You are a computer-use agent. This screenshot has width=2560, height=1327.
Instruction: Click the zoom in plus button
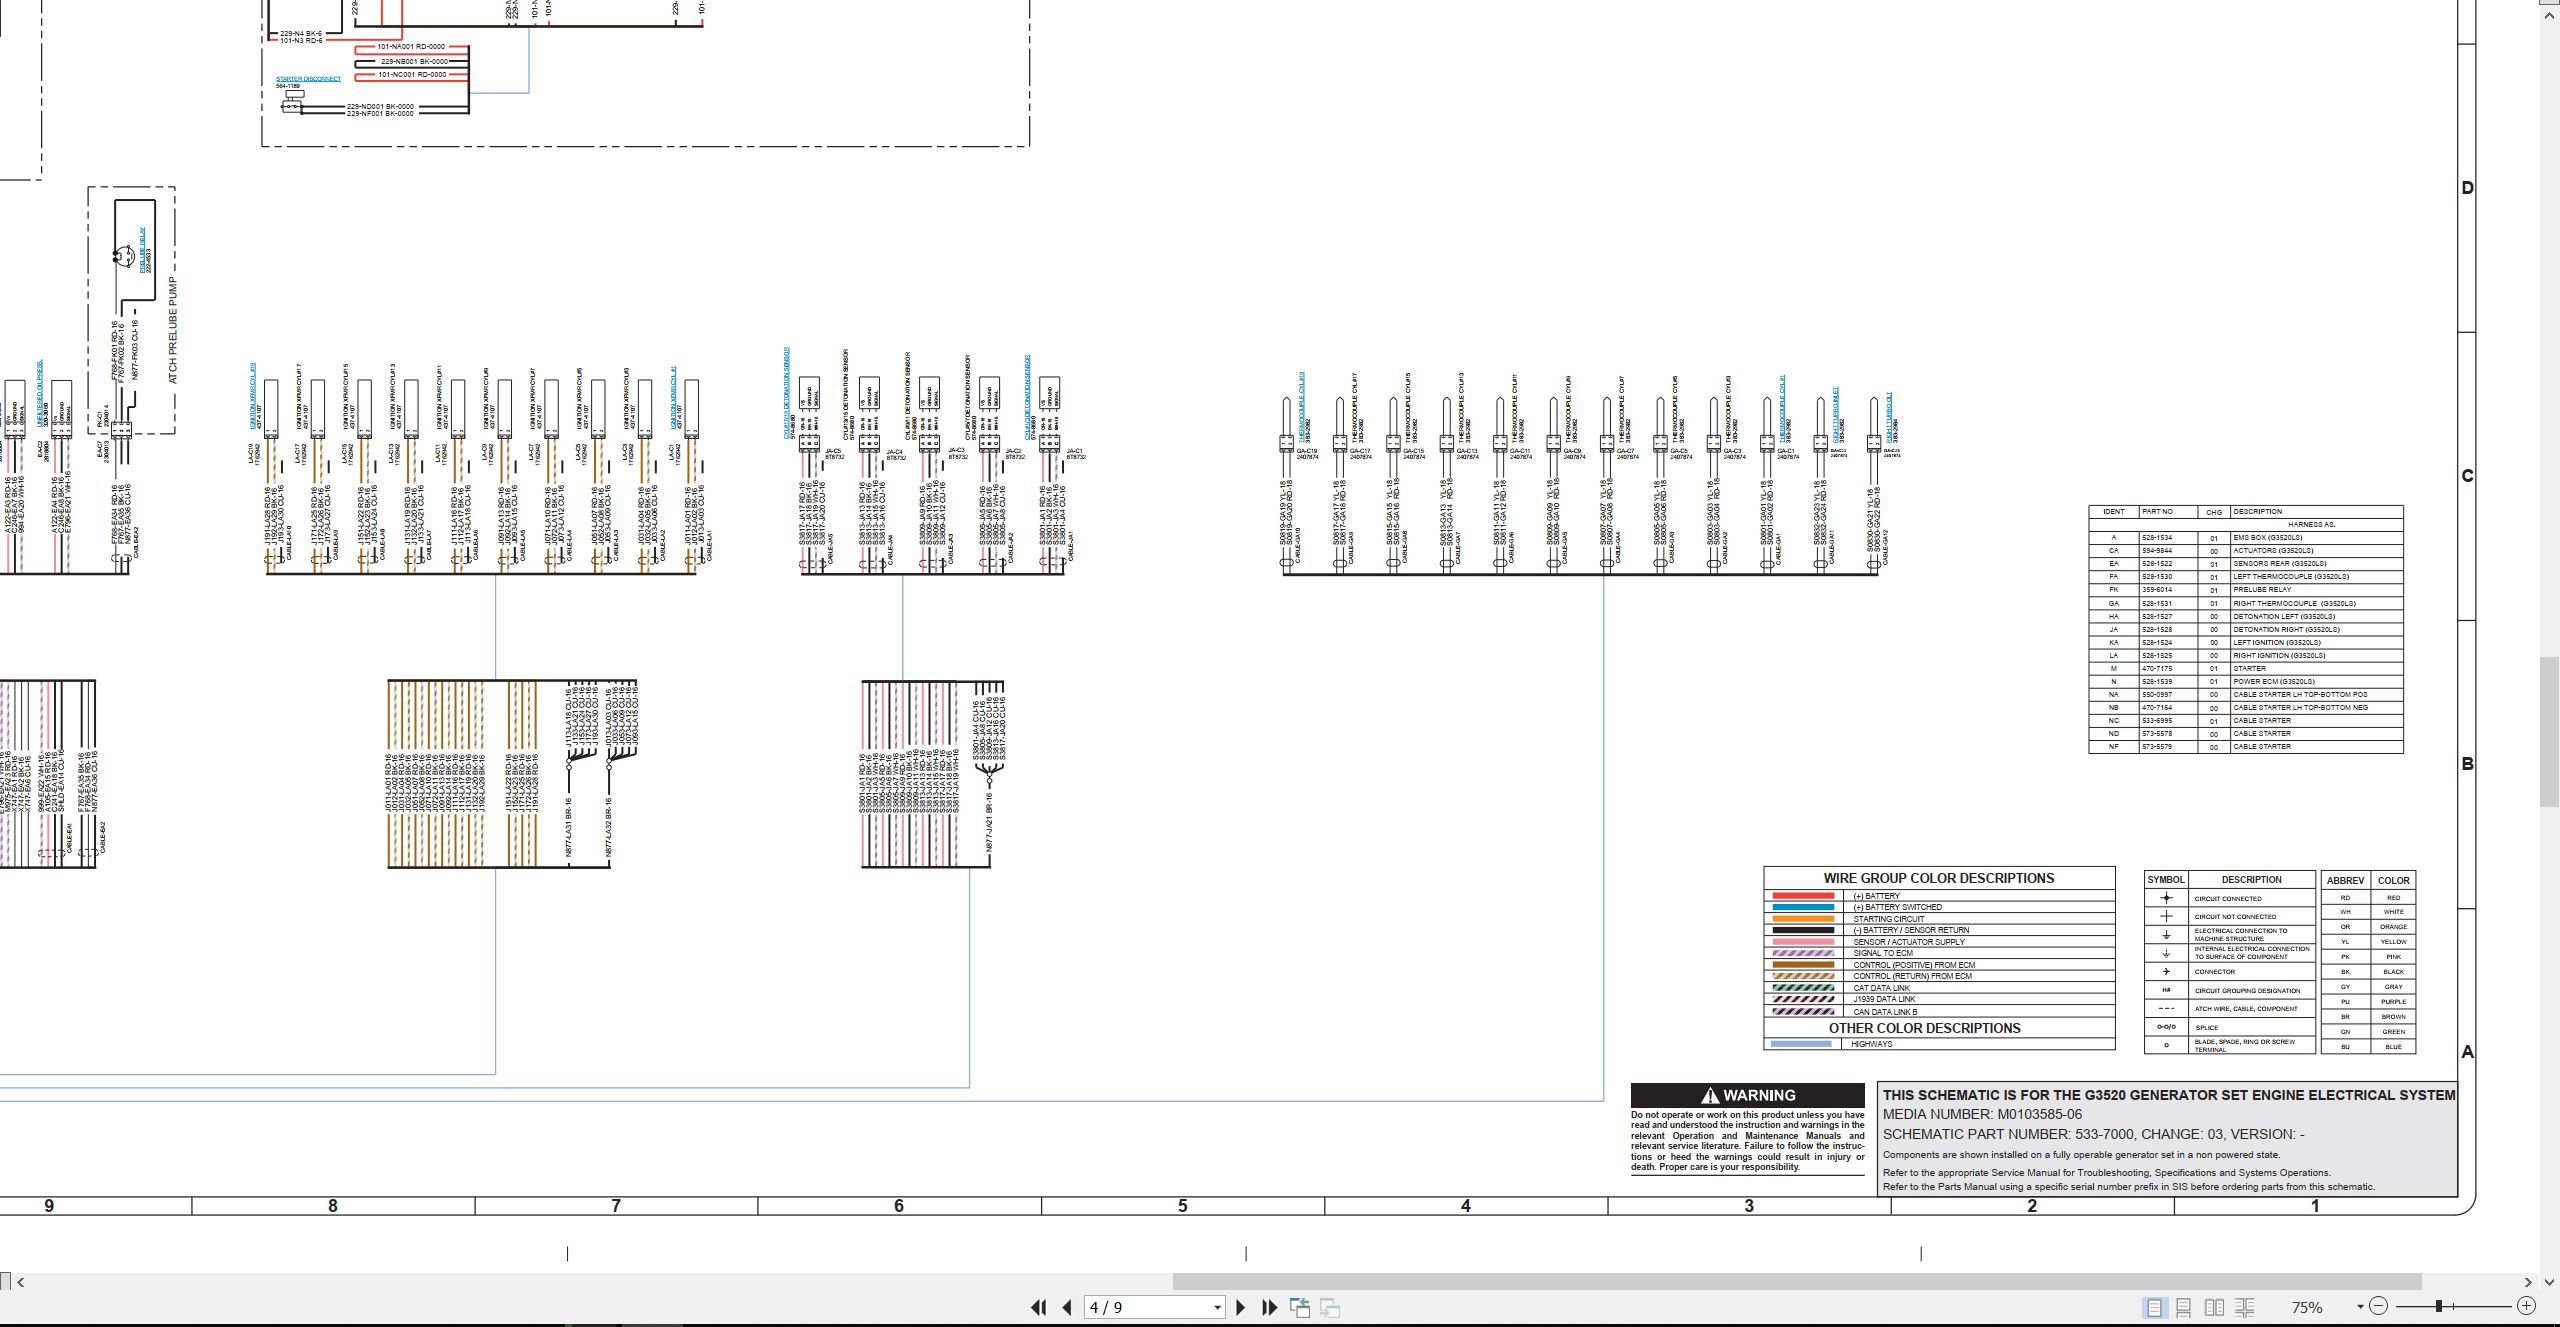[2526, 1306]
